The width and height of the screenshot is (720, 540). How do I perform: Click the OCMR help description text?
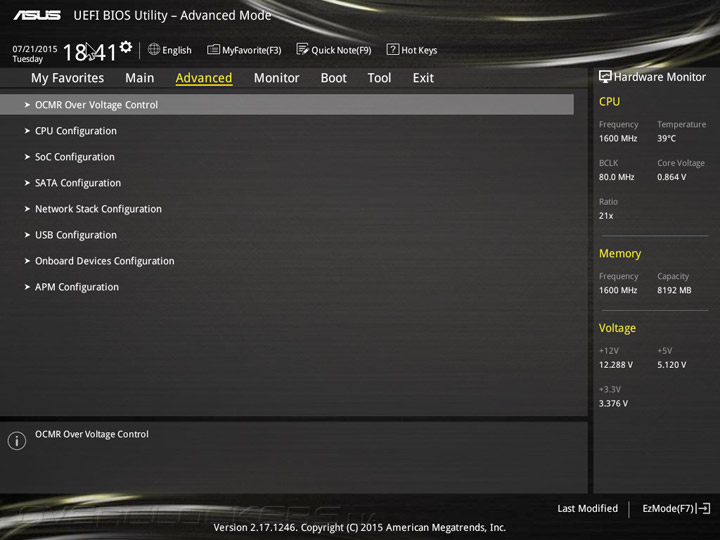tap(92, 434)
